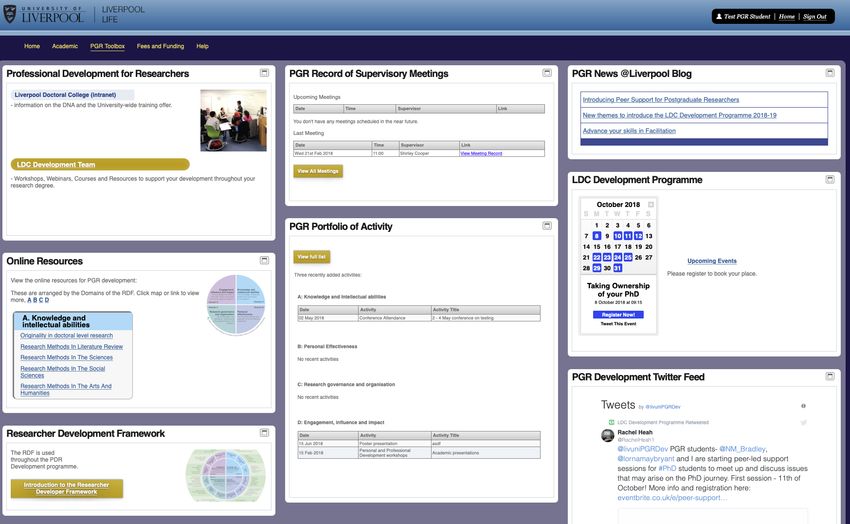Click the Conference Attendance activity cell
Viewport: 850px width, 524px height.
[394, 318]
